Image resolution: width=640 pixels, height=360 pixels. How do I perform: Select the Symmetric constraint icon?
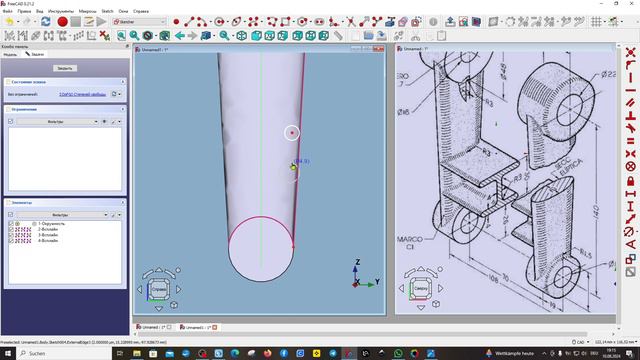click(631, 154)
